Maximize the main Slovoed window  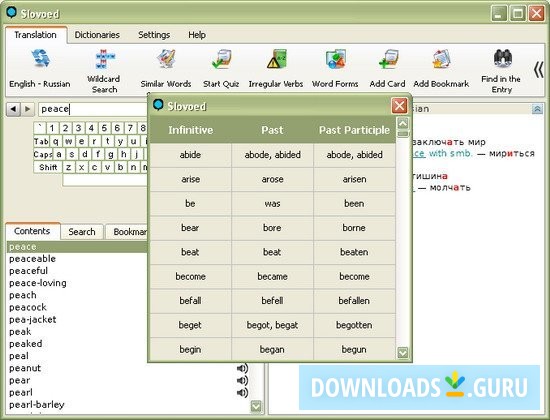[518, 14]
